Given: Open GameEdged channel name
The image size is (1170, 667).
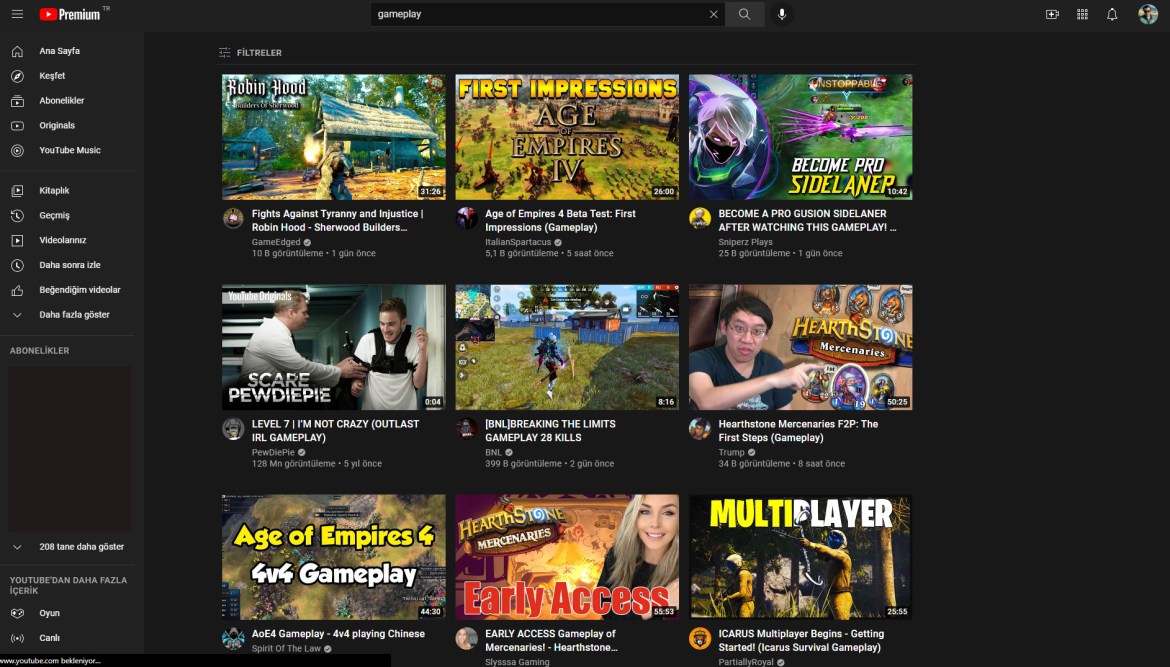Looking at the screenshot, I should [276, 242].
